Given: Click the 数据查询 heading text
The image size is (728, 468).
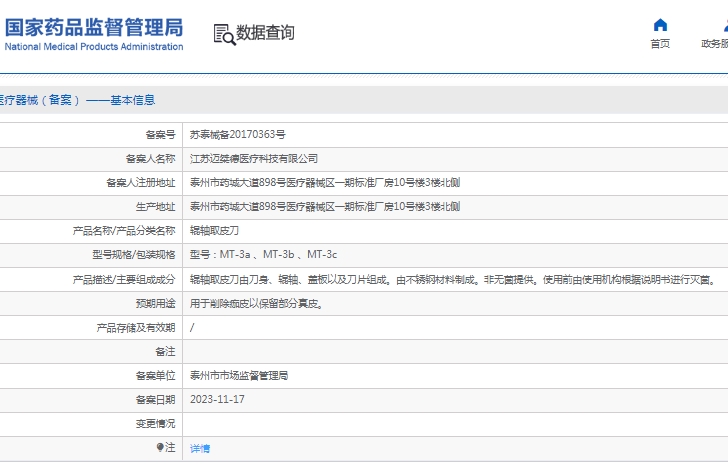Looking at the screenshot, I should (x=265, y=32).
